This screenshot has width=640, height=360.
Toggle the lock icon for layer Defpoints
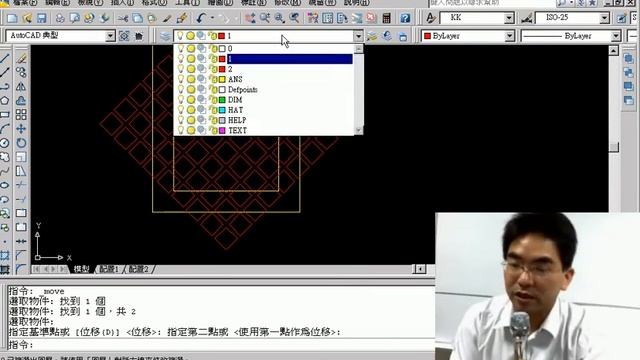click(213, 89)
